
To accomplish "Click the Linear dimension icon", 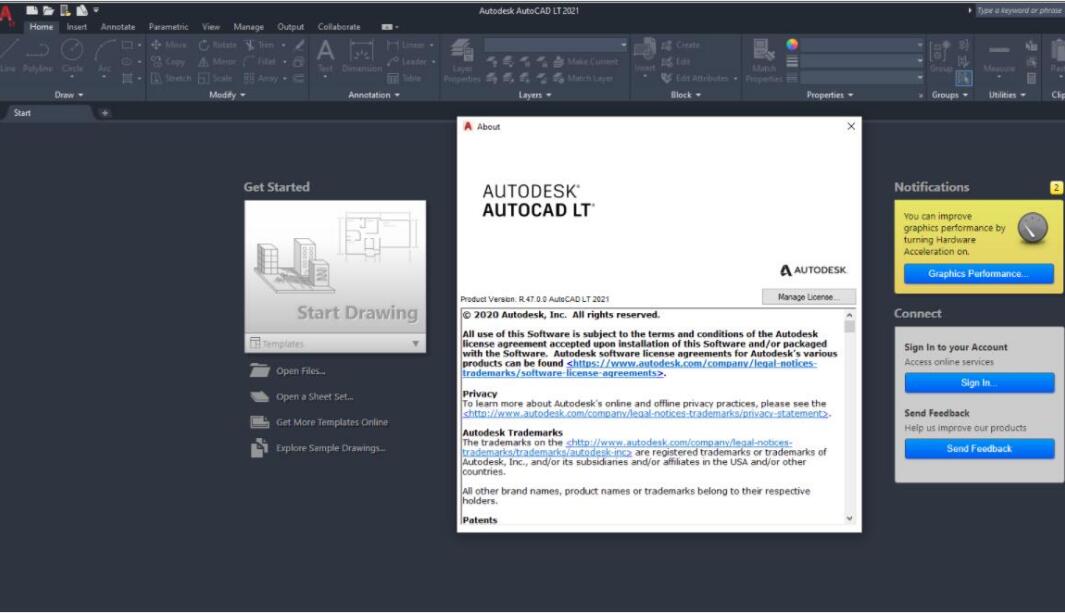I will click(406, 45).
